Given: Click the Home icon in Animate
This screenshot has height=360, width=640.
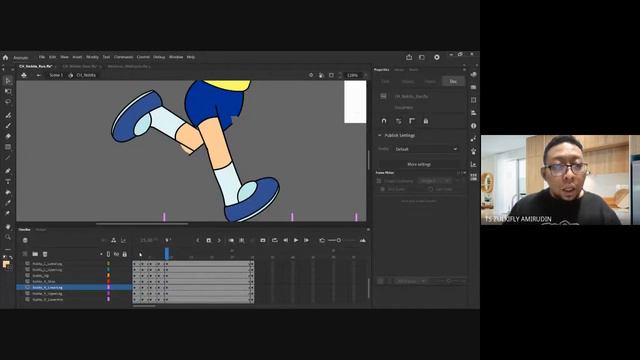Looking at the screenshot, I should coord(5,58).
